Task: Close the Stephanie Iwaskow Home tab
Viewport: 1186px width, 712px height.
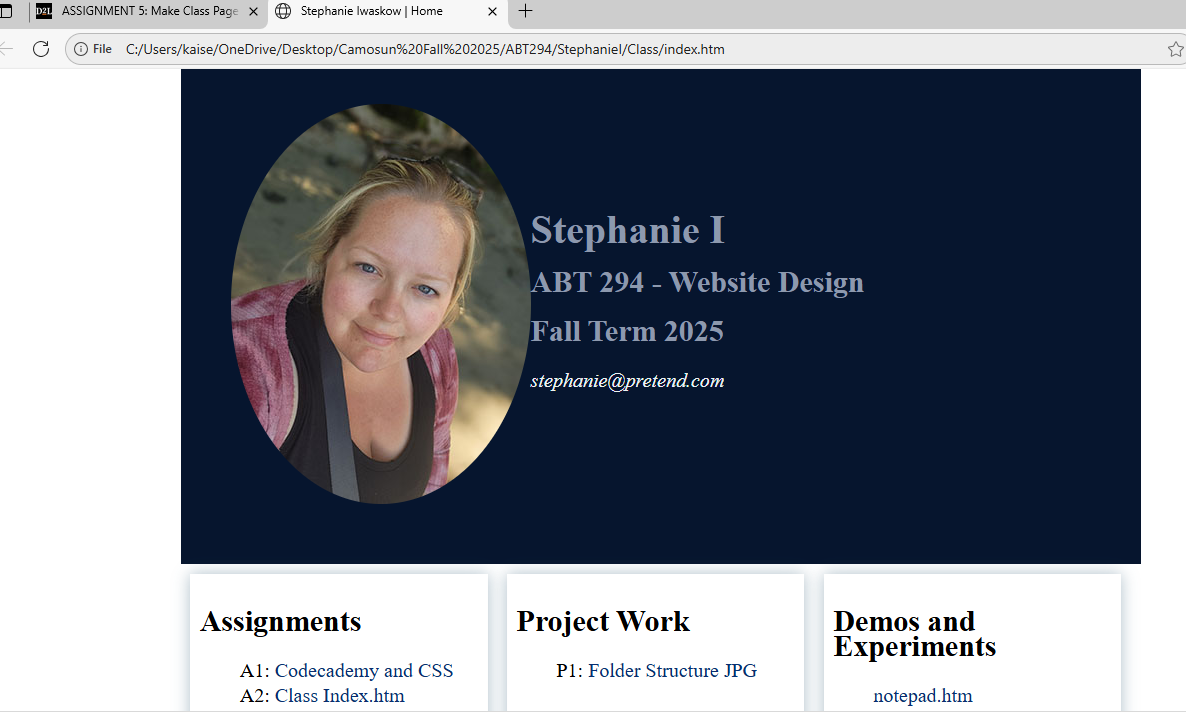Action: (492, 11)
